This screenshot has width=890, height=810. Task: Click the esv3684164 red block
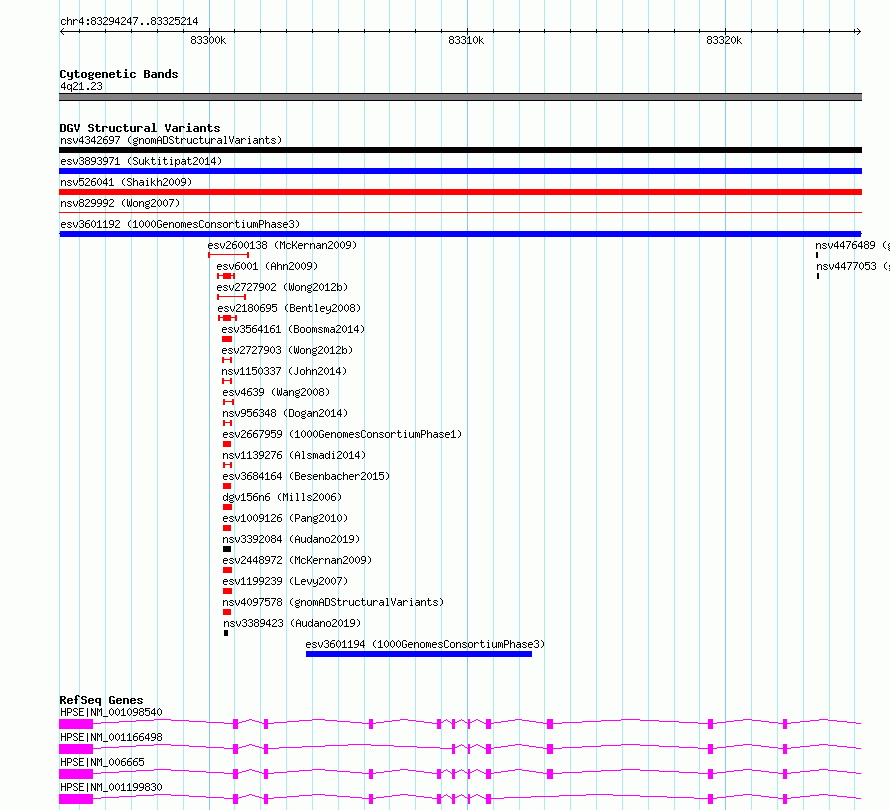pyautogui.click(x=227, y=486)
